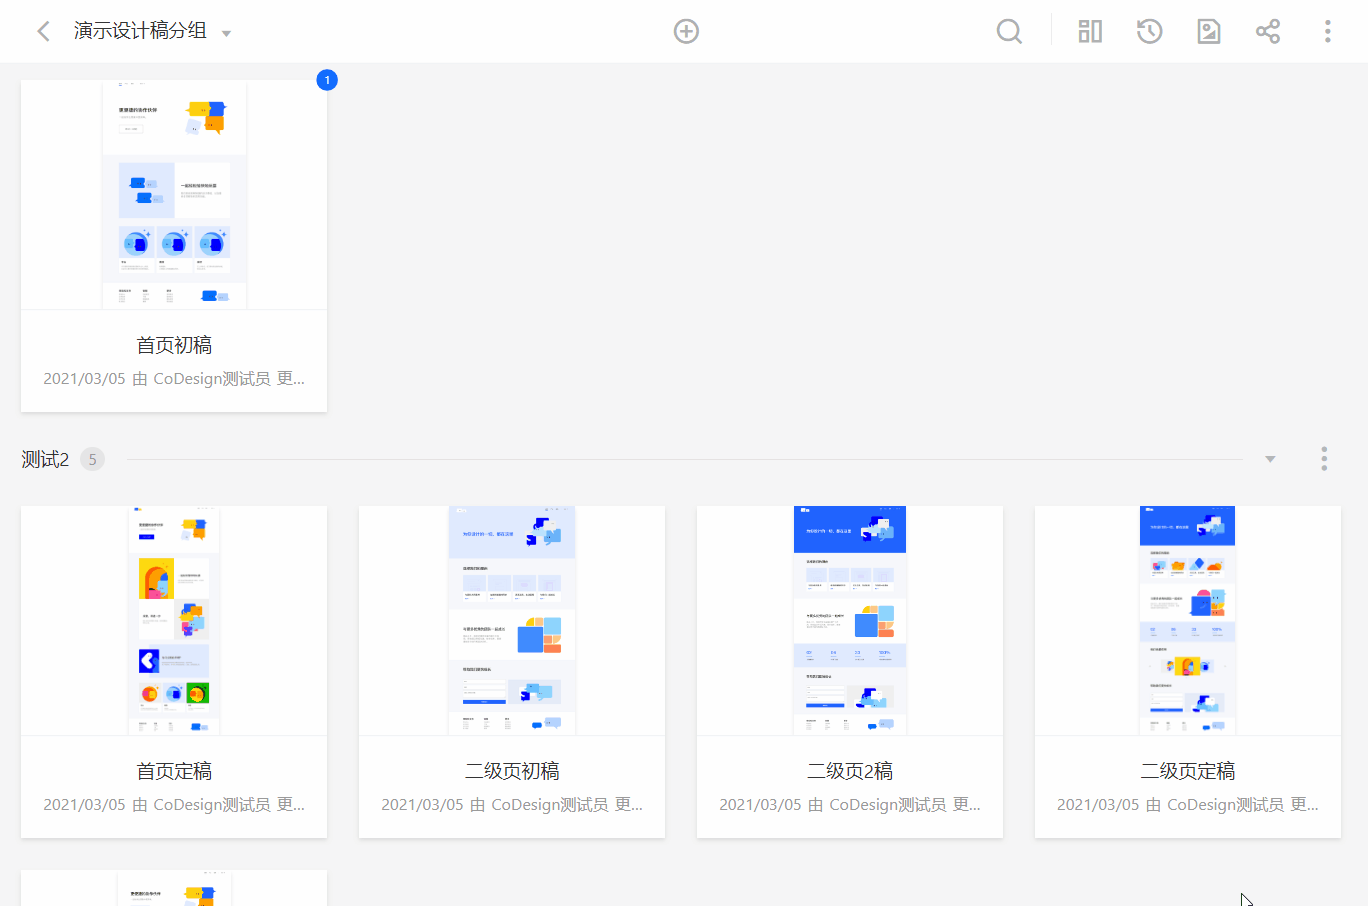
Task: Collapse the 测试2 group with arrow
Action: 1270,459
